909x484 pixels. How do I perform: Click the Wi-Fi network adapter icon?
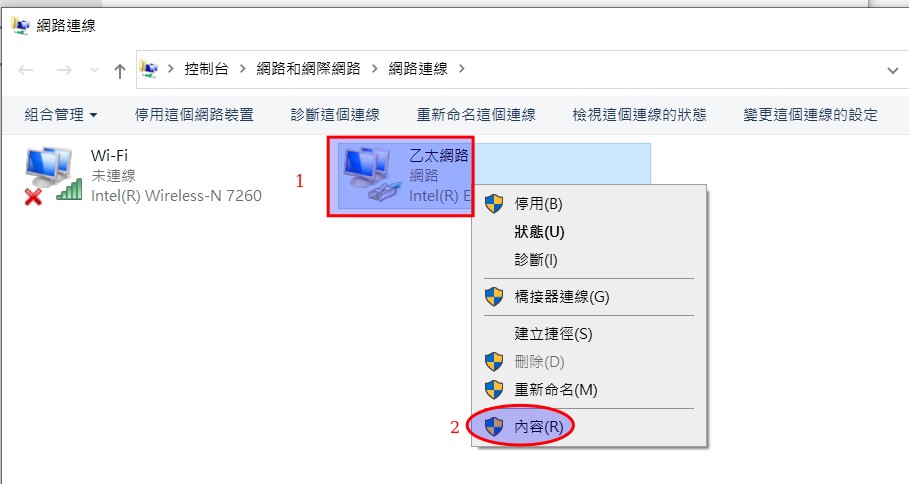point(53,175)
